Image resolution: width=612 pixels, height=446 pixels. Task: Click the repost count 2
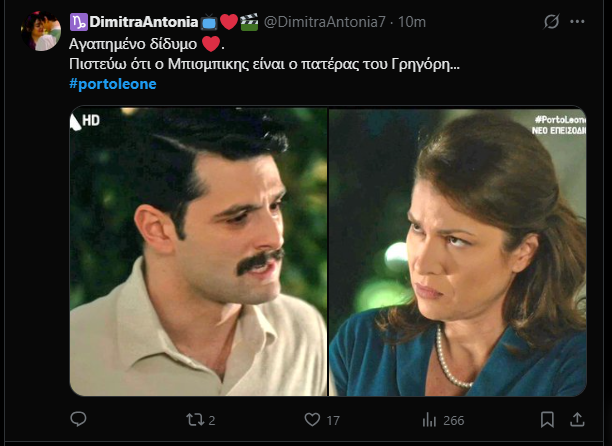pyautogui.click(x=211, y=419)
